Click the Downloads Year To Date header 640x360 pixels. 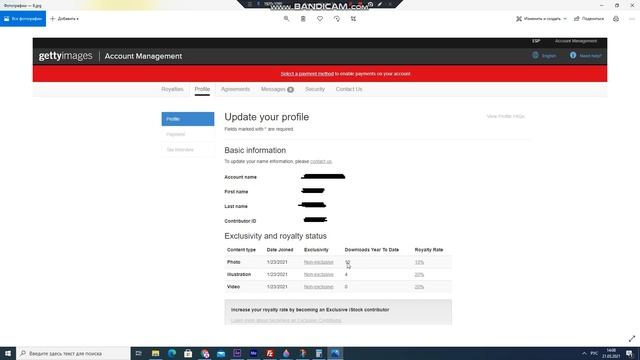(372, 250)
